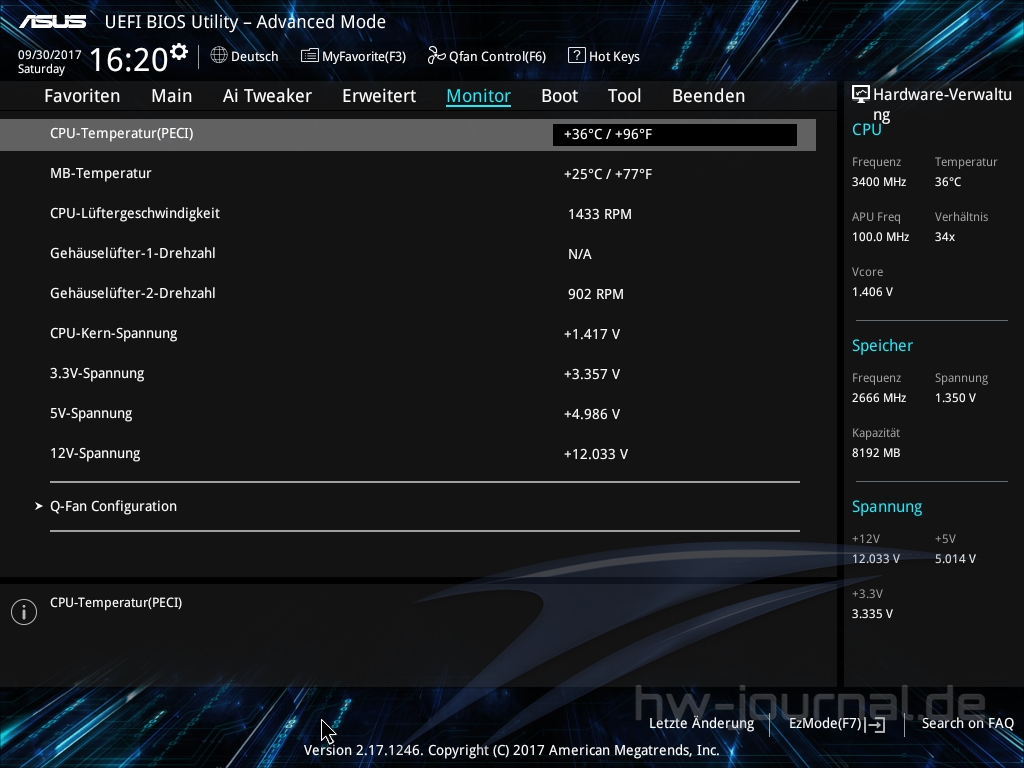1024x768 pixels.
Task: Switch to the Tool tab
Action: pyautogui.click(x=624, y=95)
